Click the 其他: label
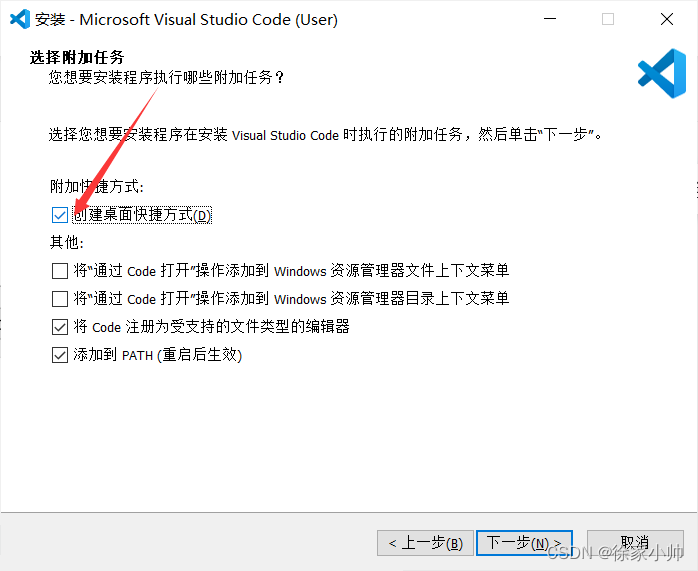The width and height of the screenshot is (698, 571). click(67, 243)
